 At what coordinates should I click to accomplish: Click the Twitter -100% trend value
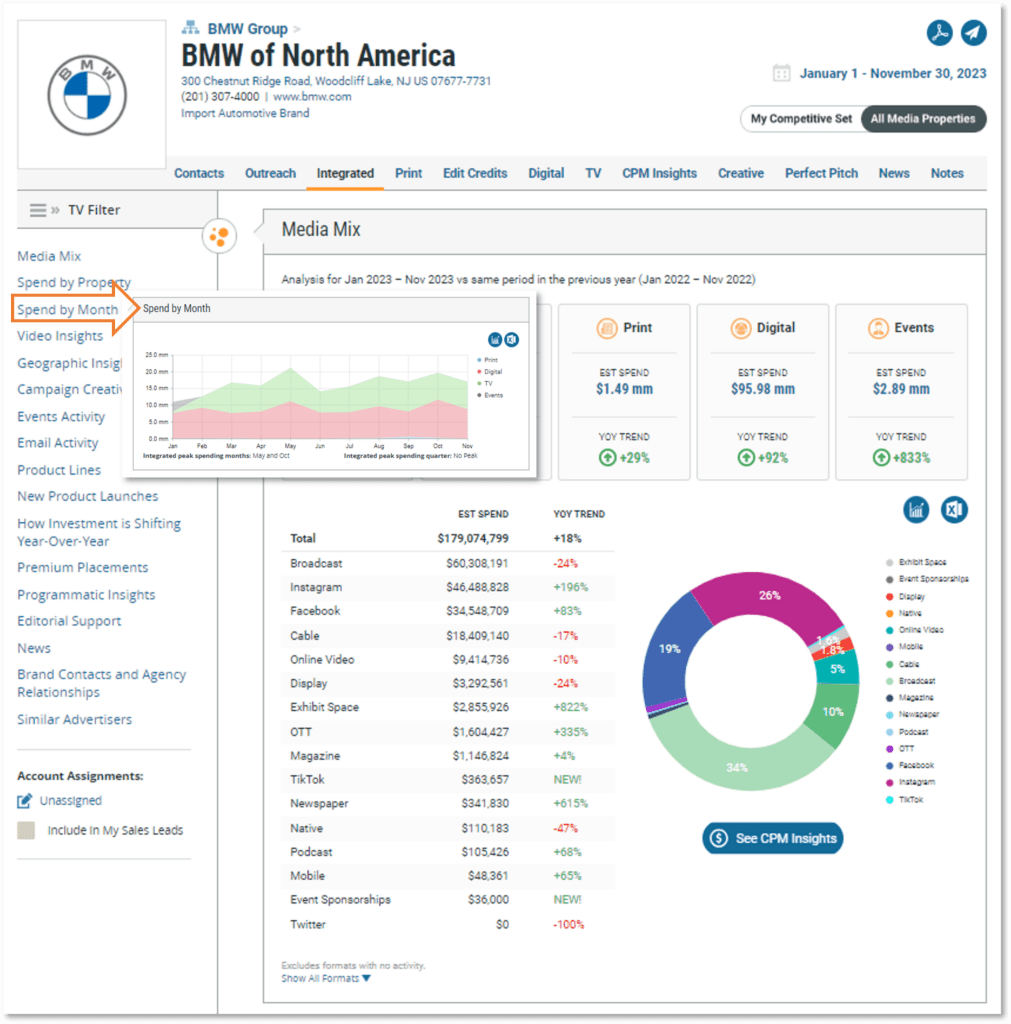tap(568, 925)
